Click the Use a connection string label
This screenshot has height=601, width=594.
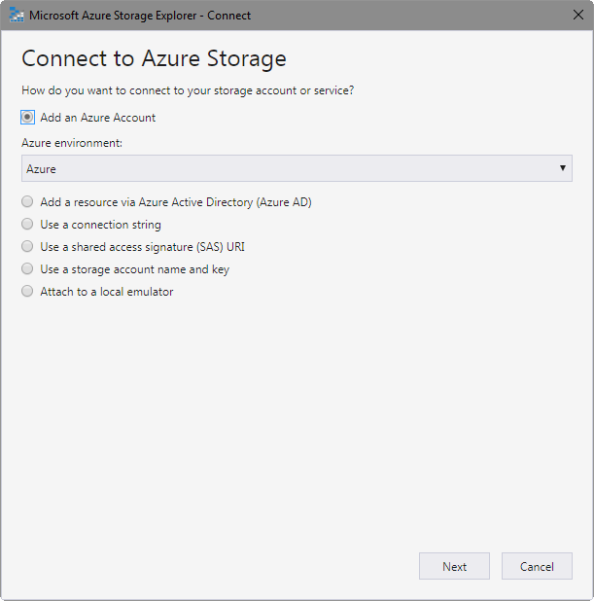coord(100,225)
